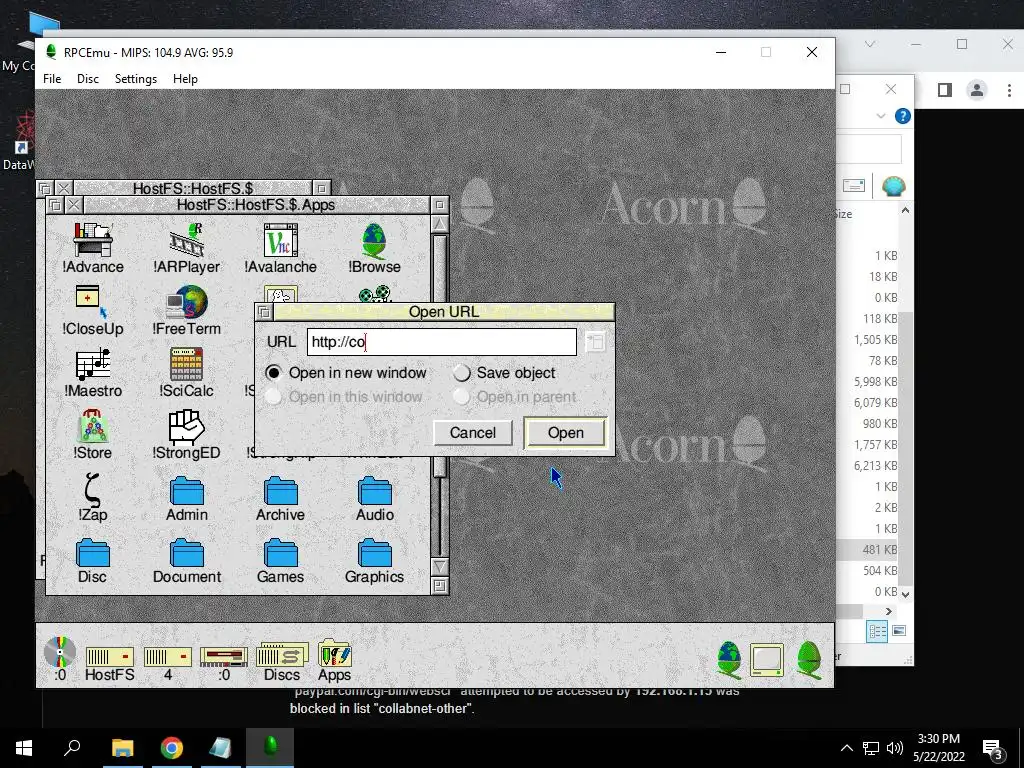Screen dimensions: 1024x768
Task: Click into the URL text field
Action: (442, 342)
